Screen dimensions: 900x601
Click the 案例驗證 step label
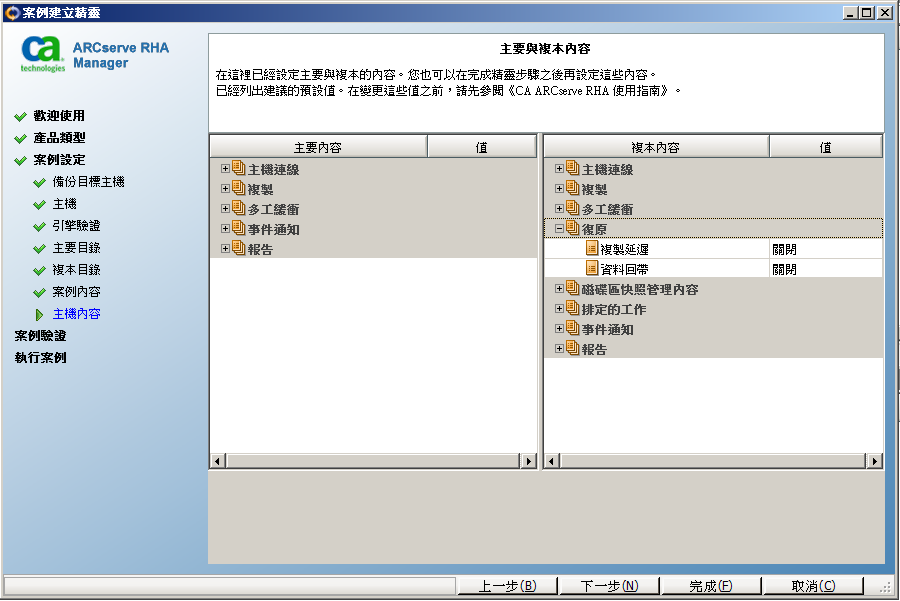point(40,335)
